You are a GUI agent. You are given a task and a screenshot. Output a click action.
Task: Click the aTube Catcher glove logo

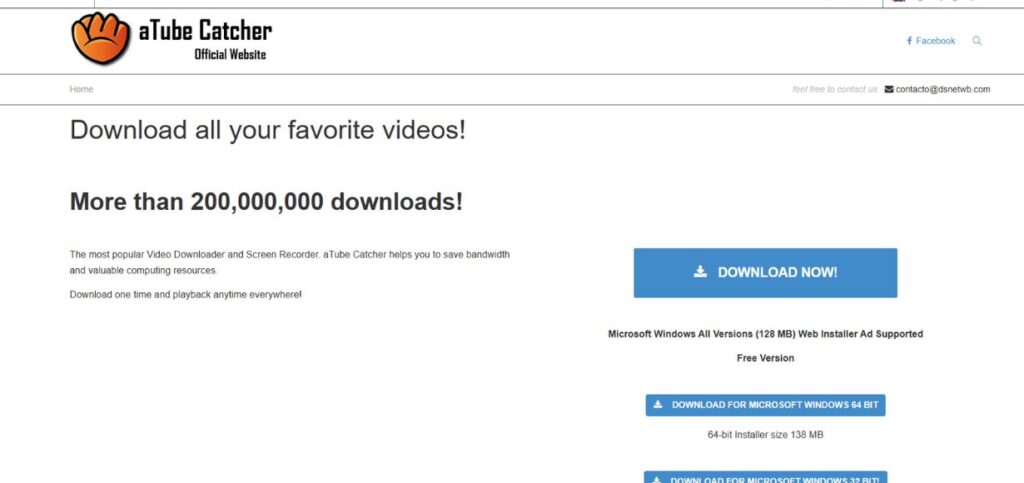point(101,39)
